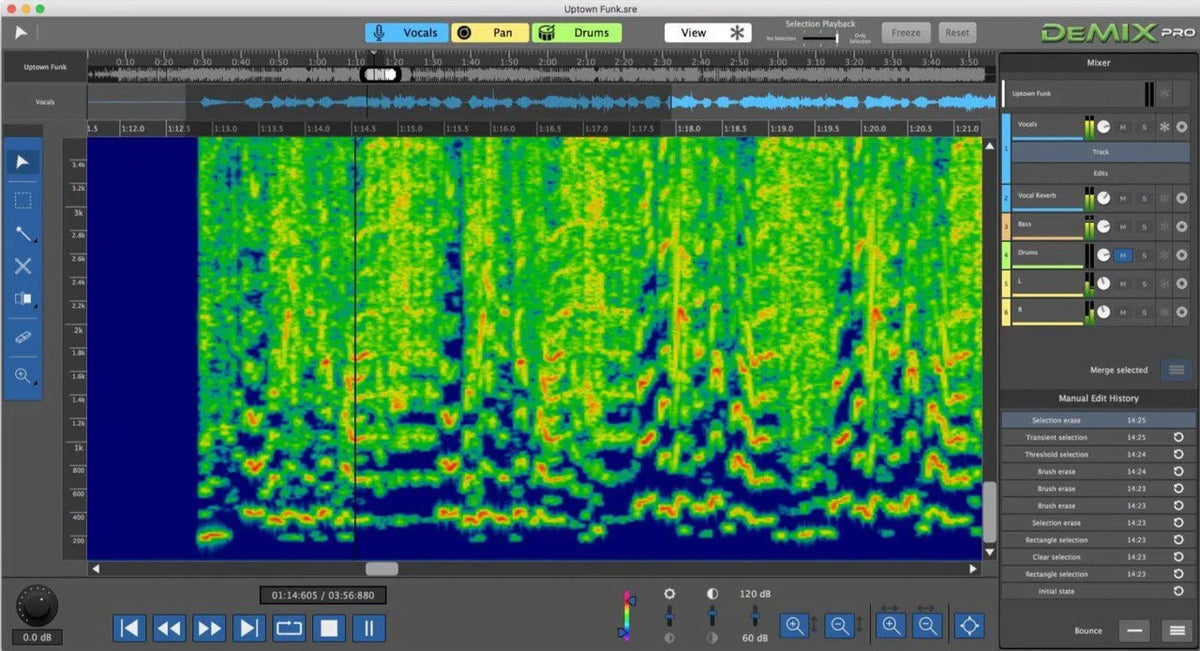Mute the Bass track
The image size is (1200, 651).
pyautogui.click(x=1122, y=224)
